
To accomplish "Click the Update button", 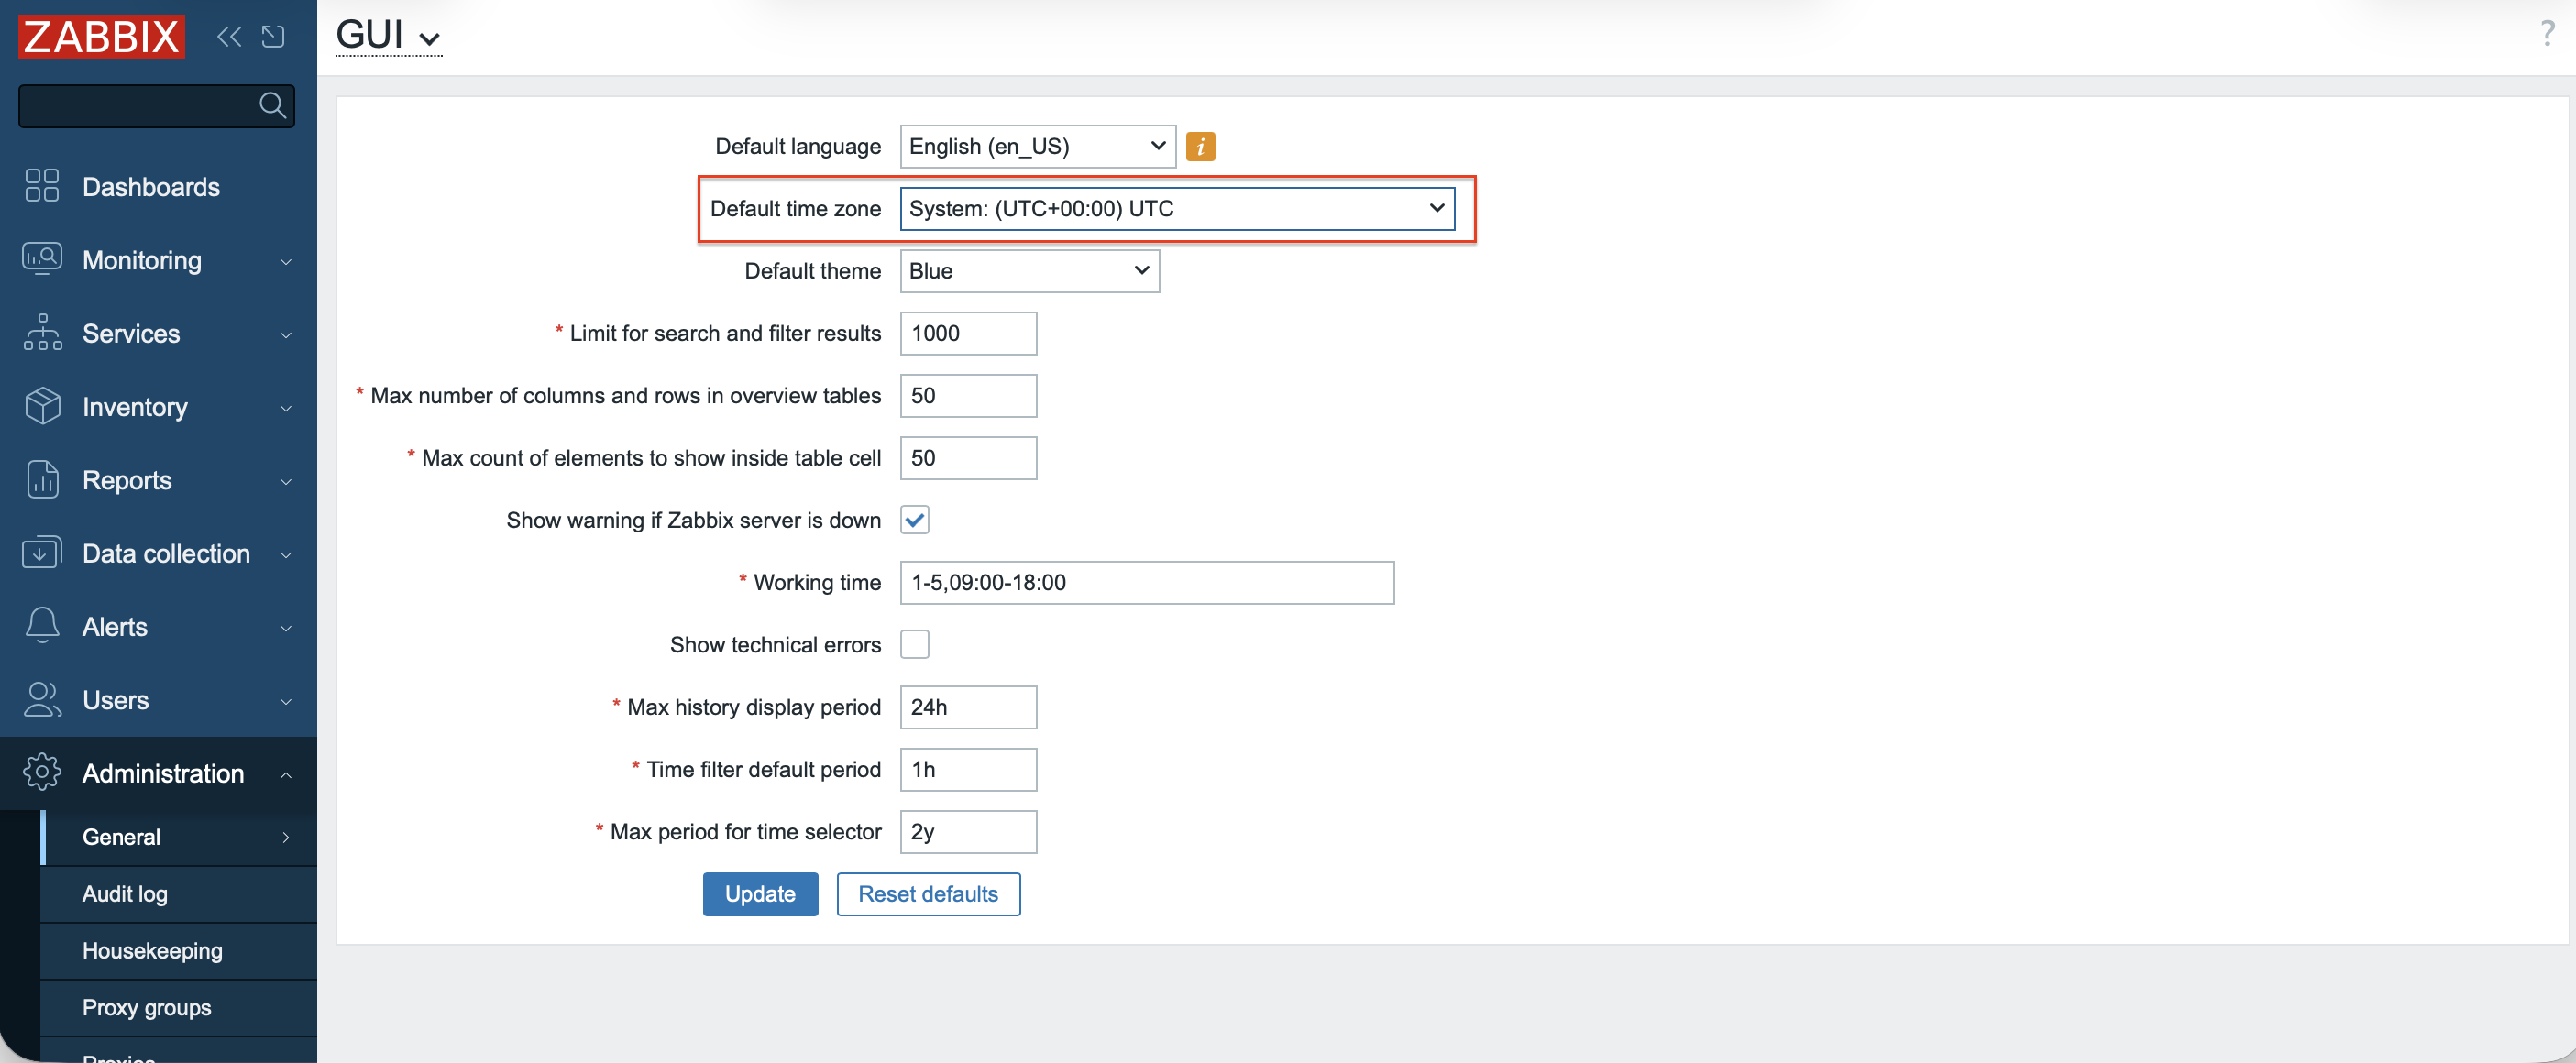I will pyautogui.click(x=760, y=893).
